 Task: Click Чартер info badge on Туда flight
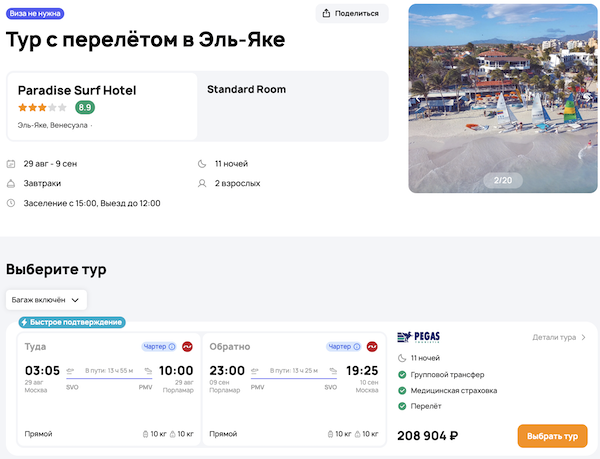159,347
